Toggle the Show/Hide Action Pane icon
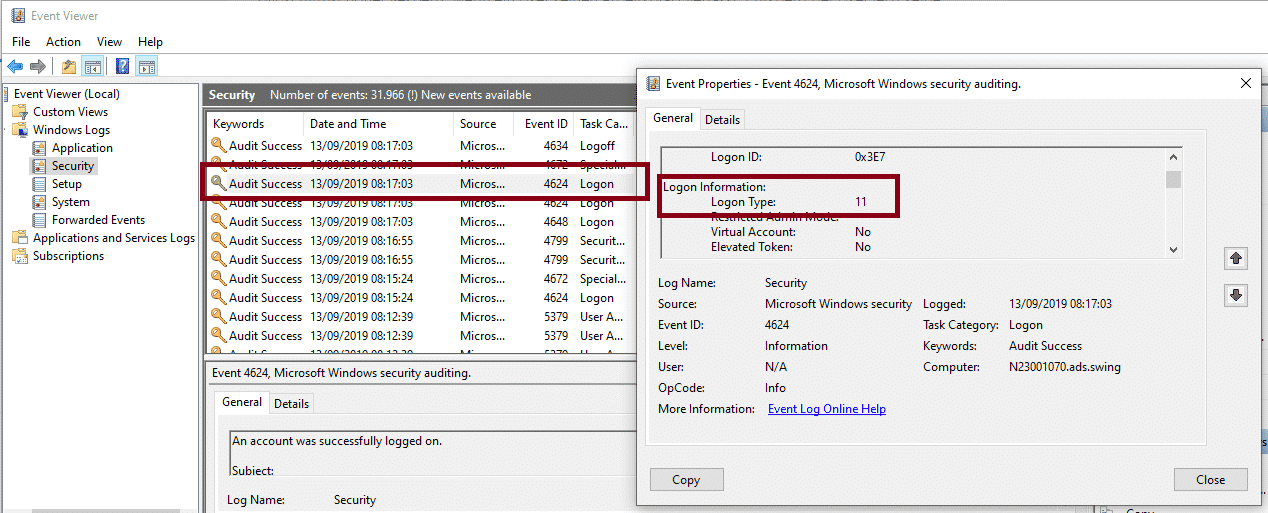 (147, 67)
